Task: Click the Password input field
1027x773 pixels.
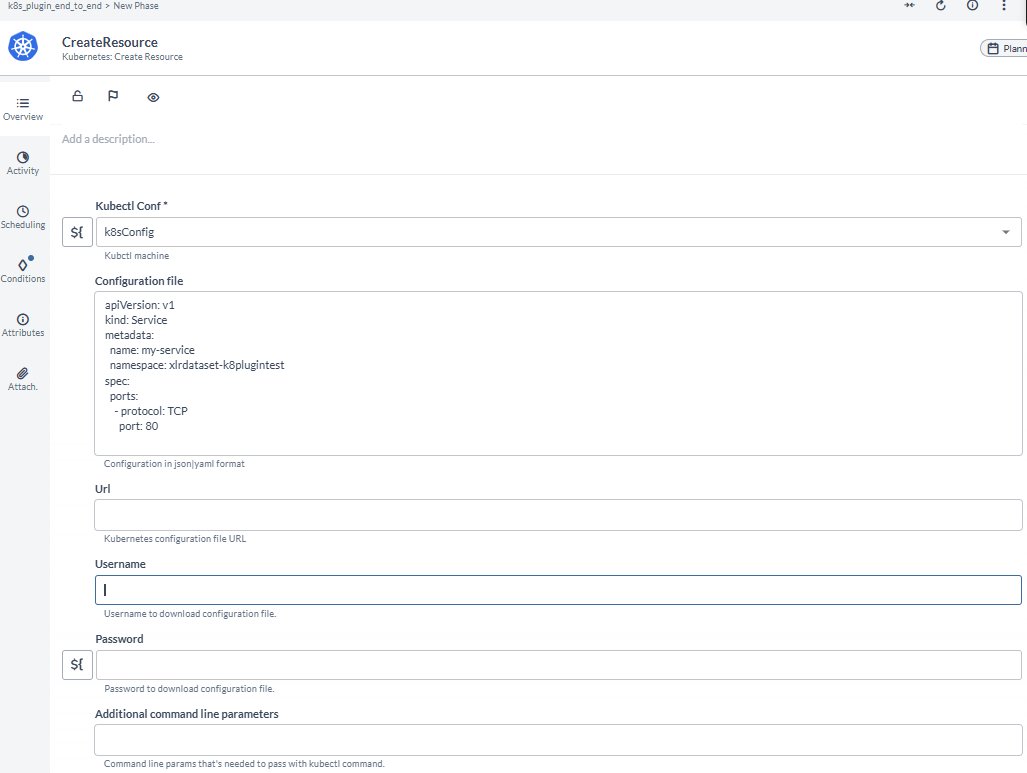Action: coord(559,665)
